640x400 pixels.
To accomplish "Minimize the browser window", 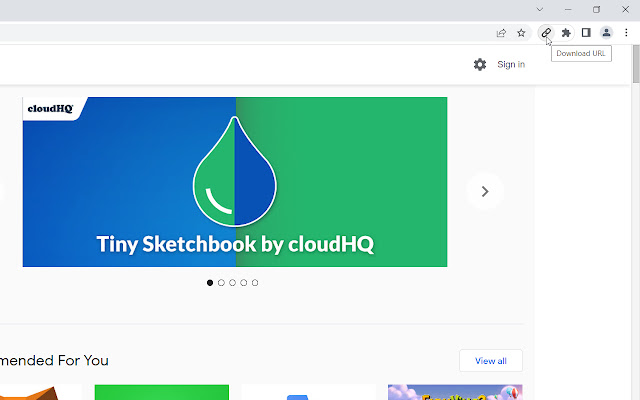I will click(x=568, y=9).
